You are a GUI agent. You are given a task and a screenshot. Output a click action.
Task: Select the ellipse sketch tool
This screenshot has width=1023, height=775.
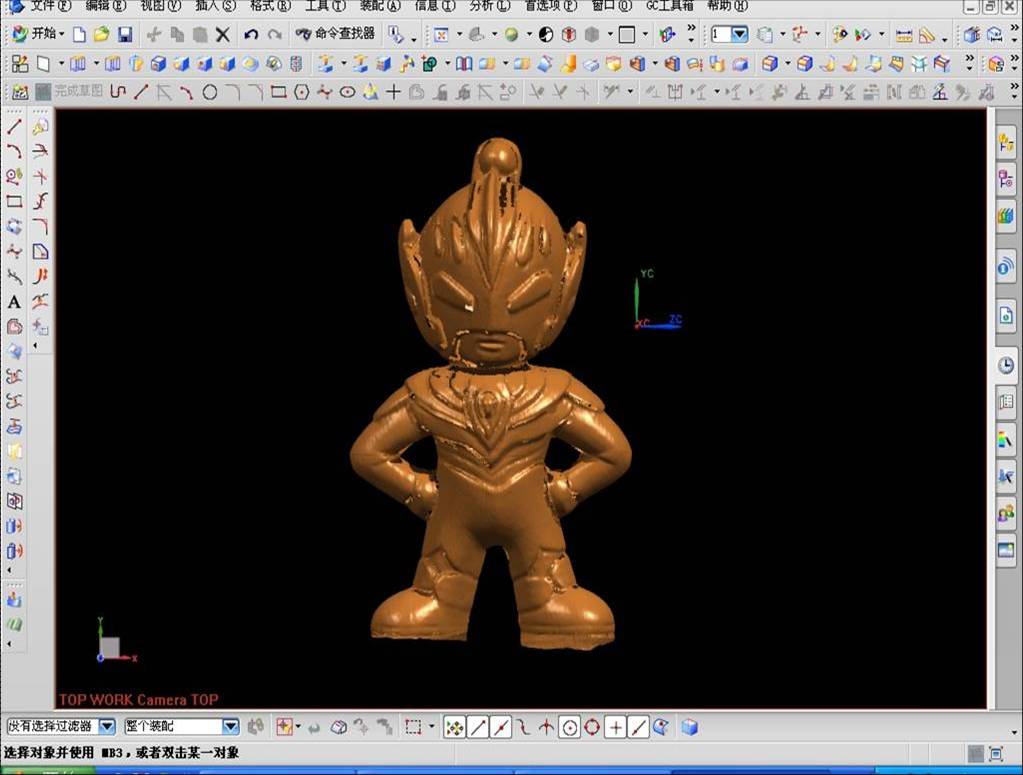(348, 93)
